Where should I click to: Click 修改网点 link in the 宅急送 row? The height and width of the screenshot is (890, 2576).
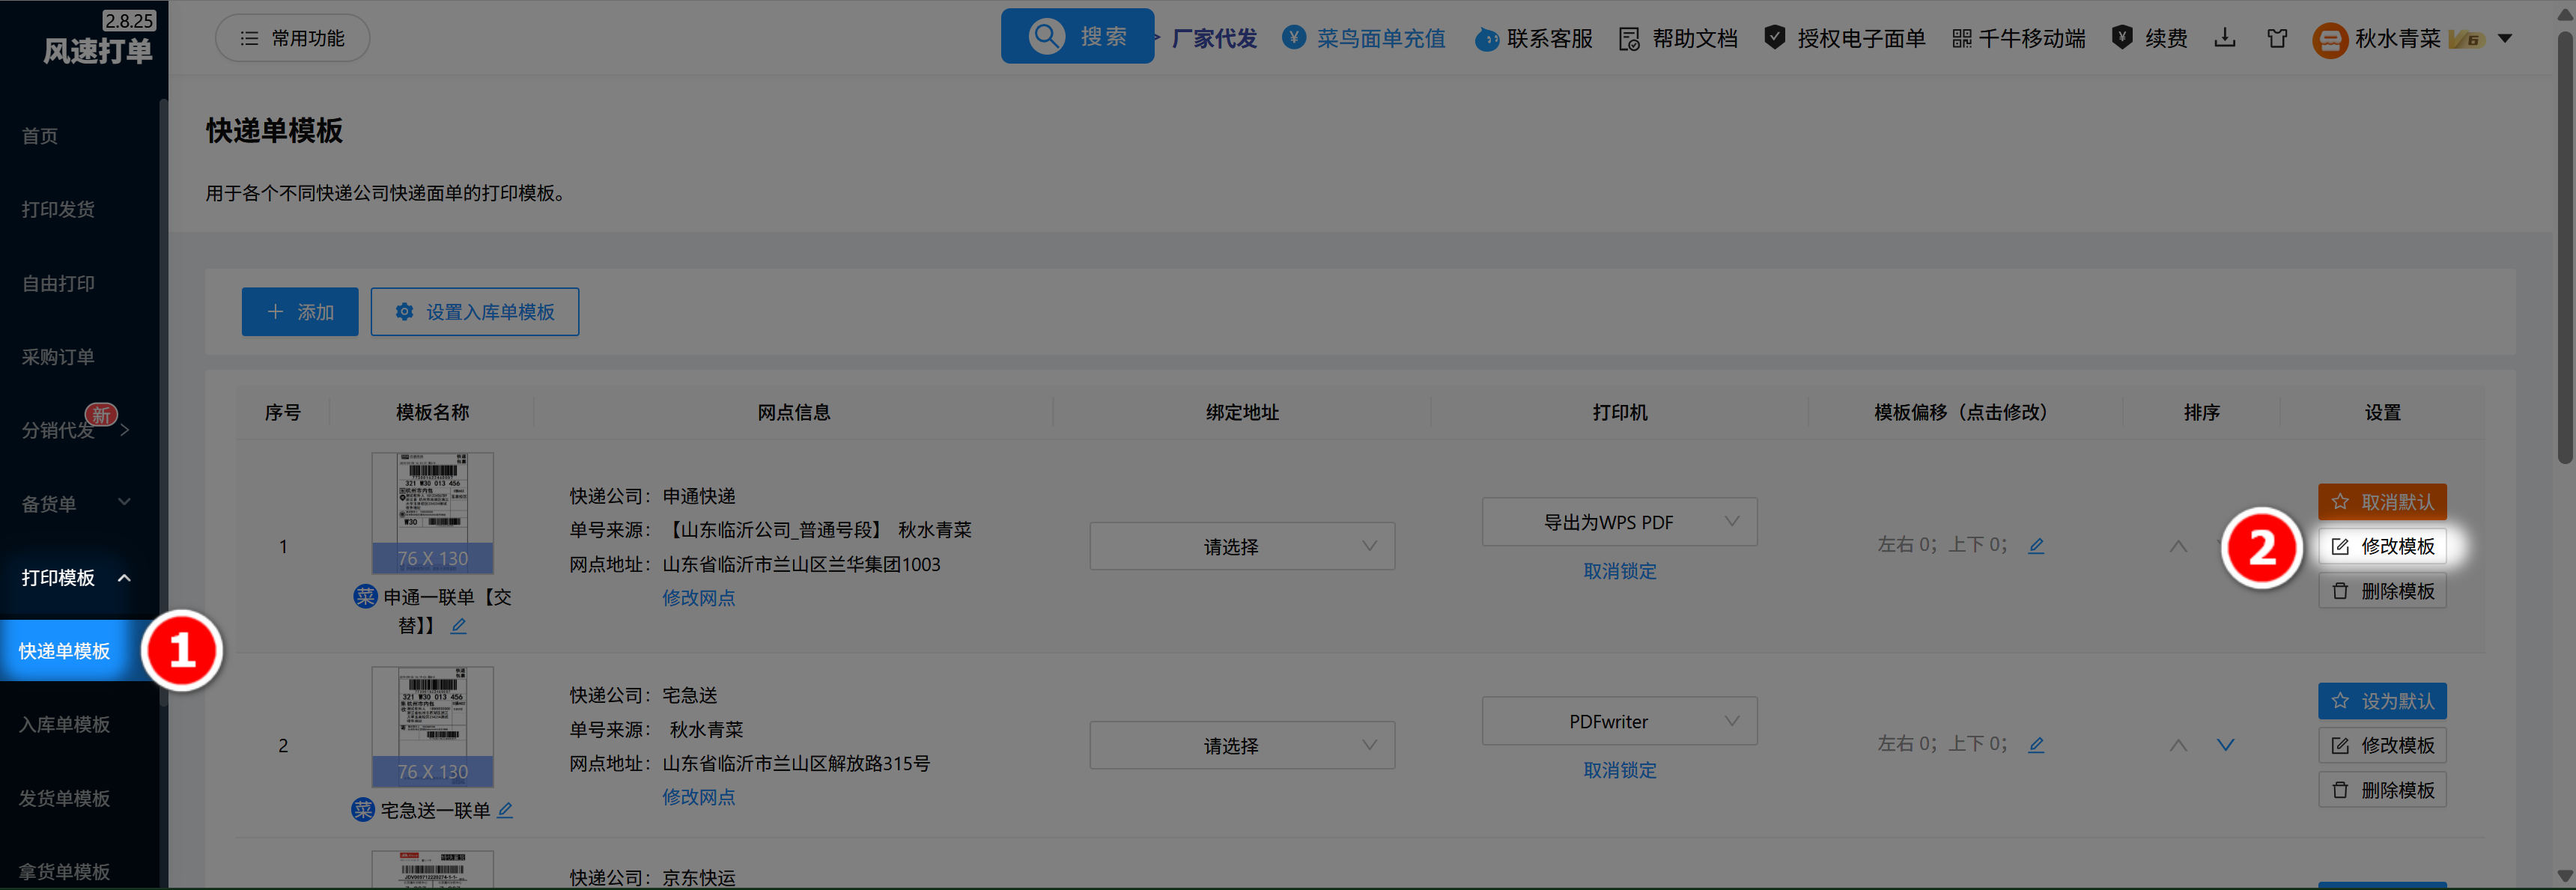coord(698,797)
